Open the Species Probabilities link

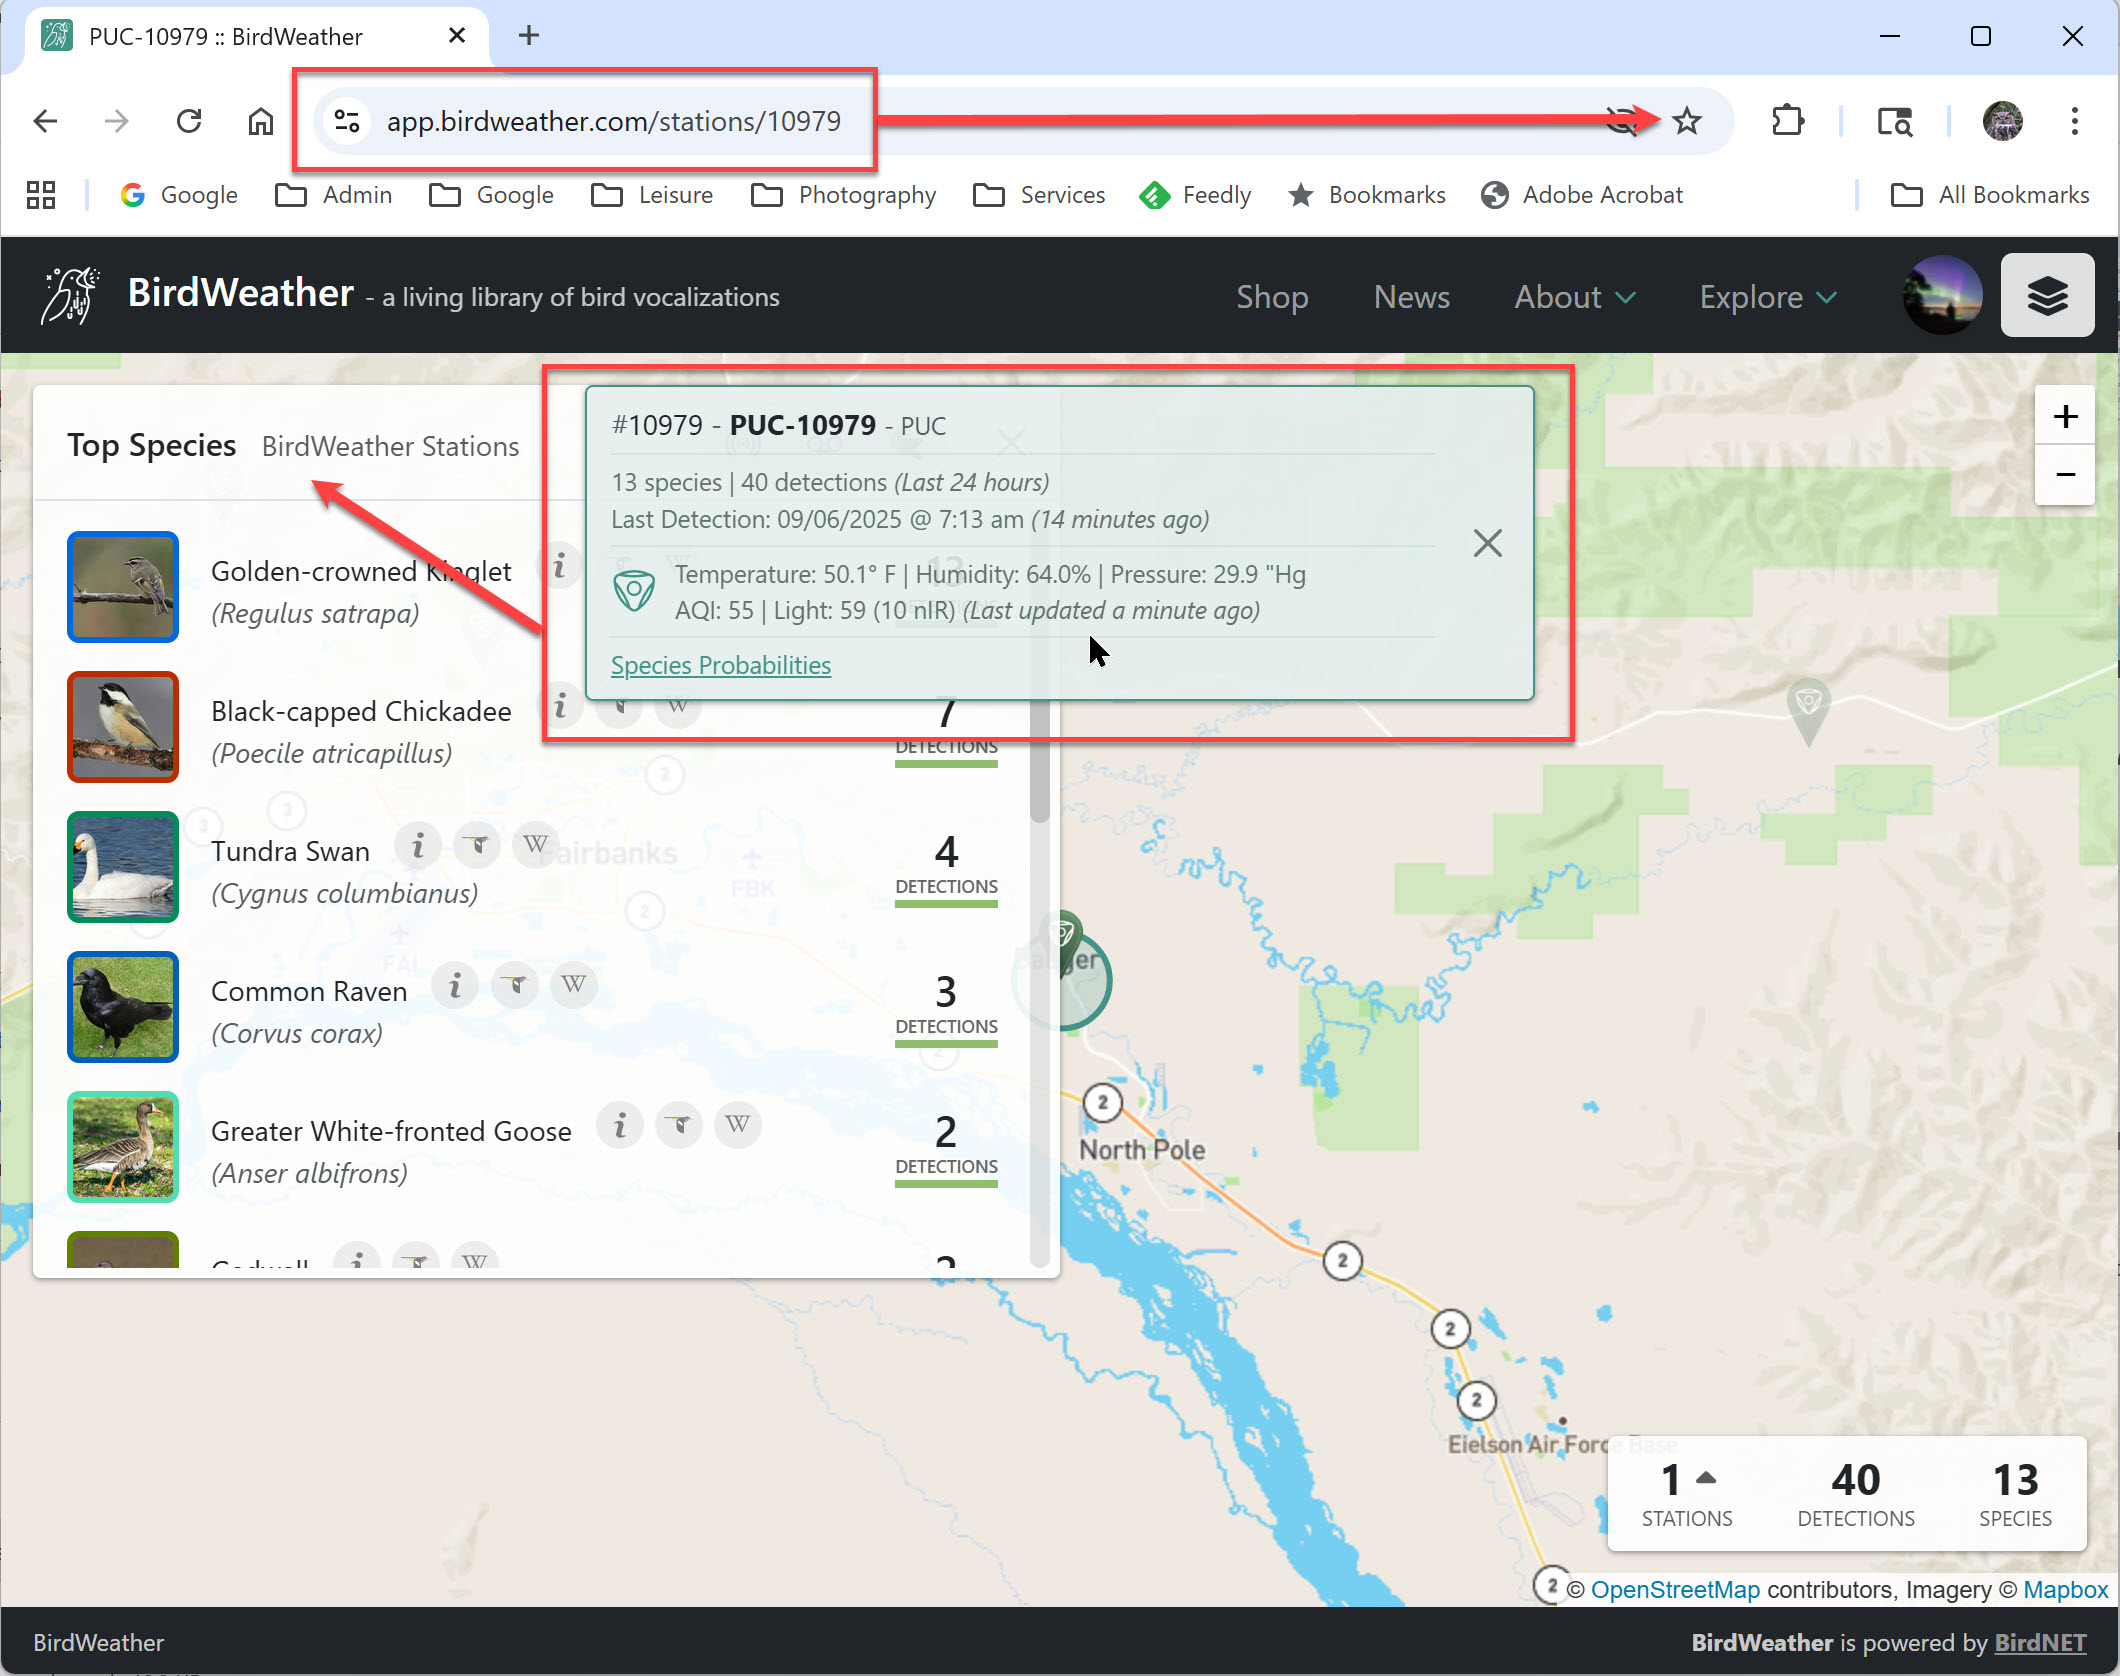[720, 665]
